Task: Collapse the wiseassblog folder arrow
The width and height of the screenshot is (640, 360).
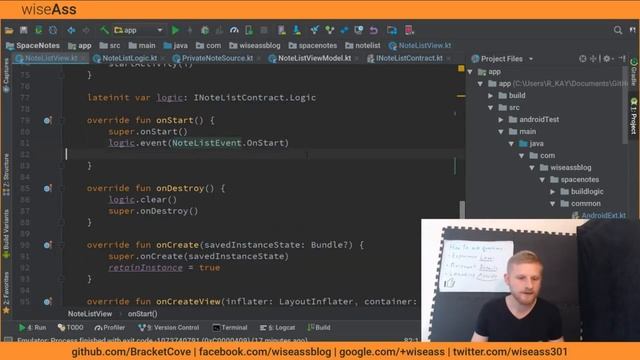Action: pyautogui.click(x=532, y=168)
